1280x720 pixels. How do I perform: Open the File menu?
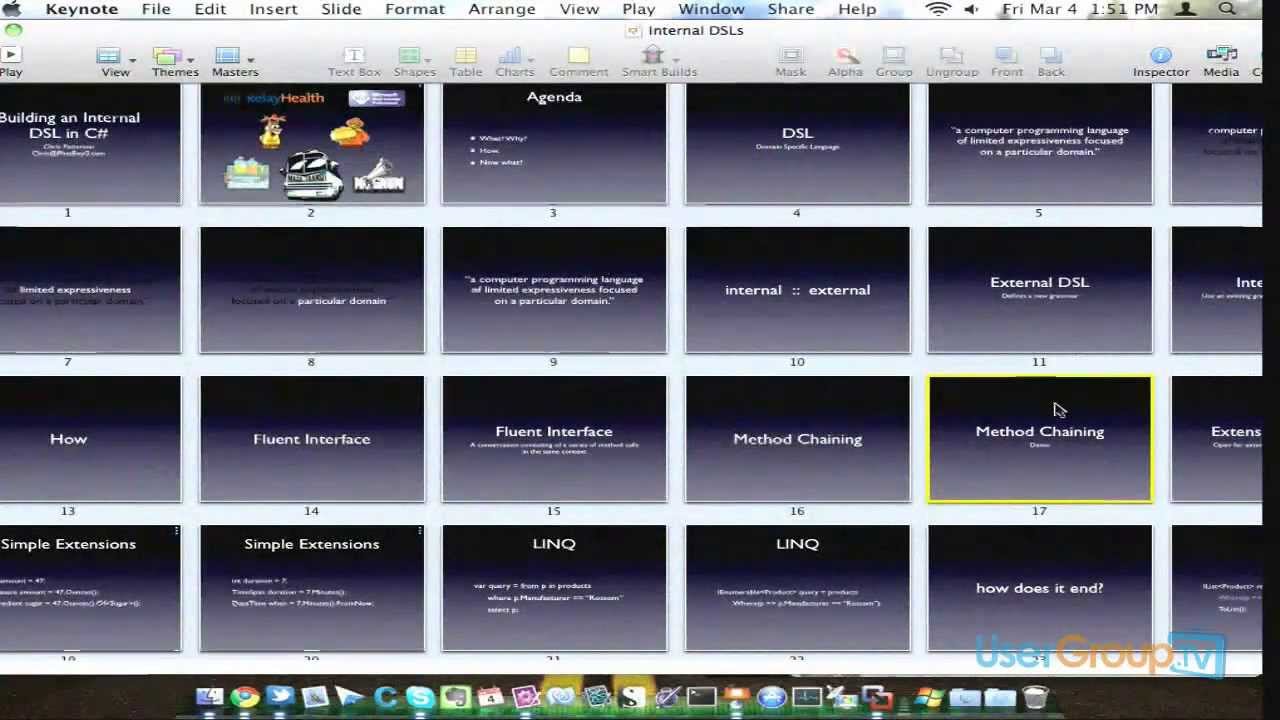156,9
